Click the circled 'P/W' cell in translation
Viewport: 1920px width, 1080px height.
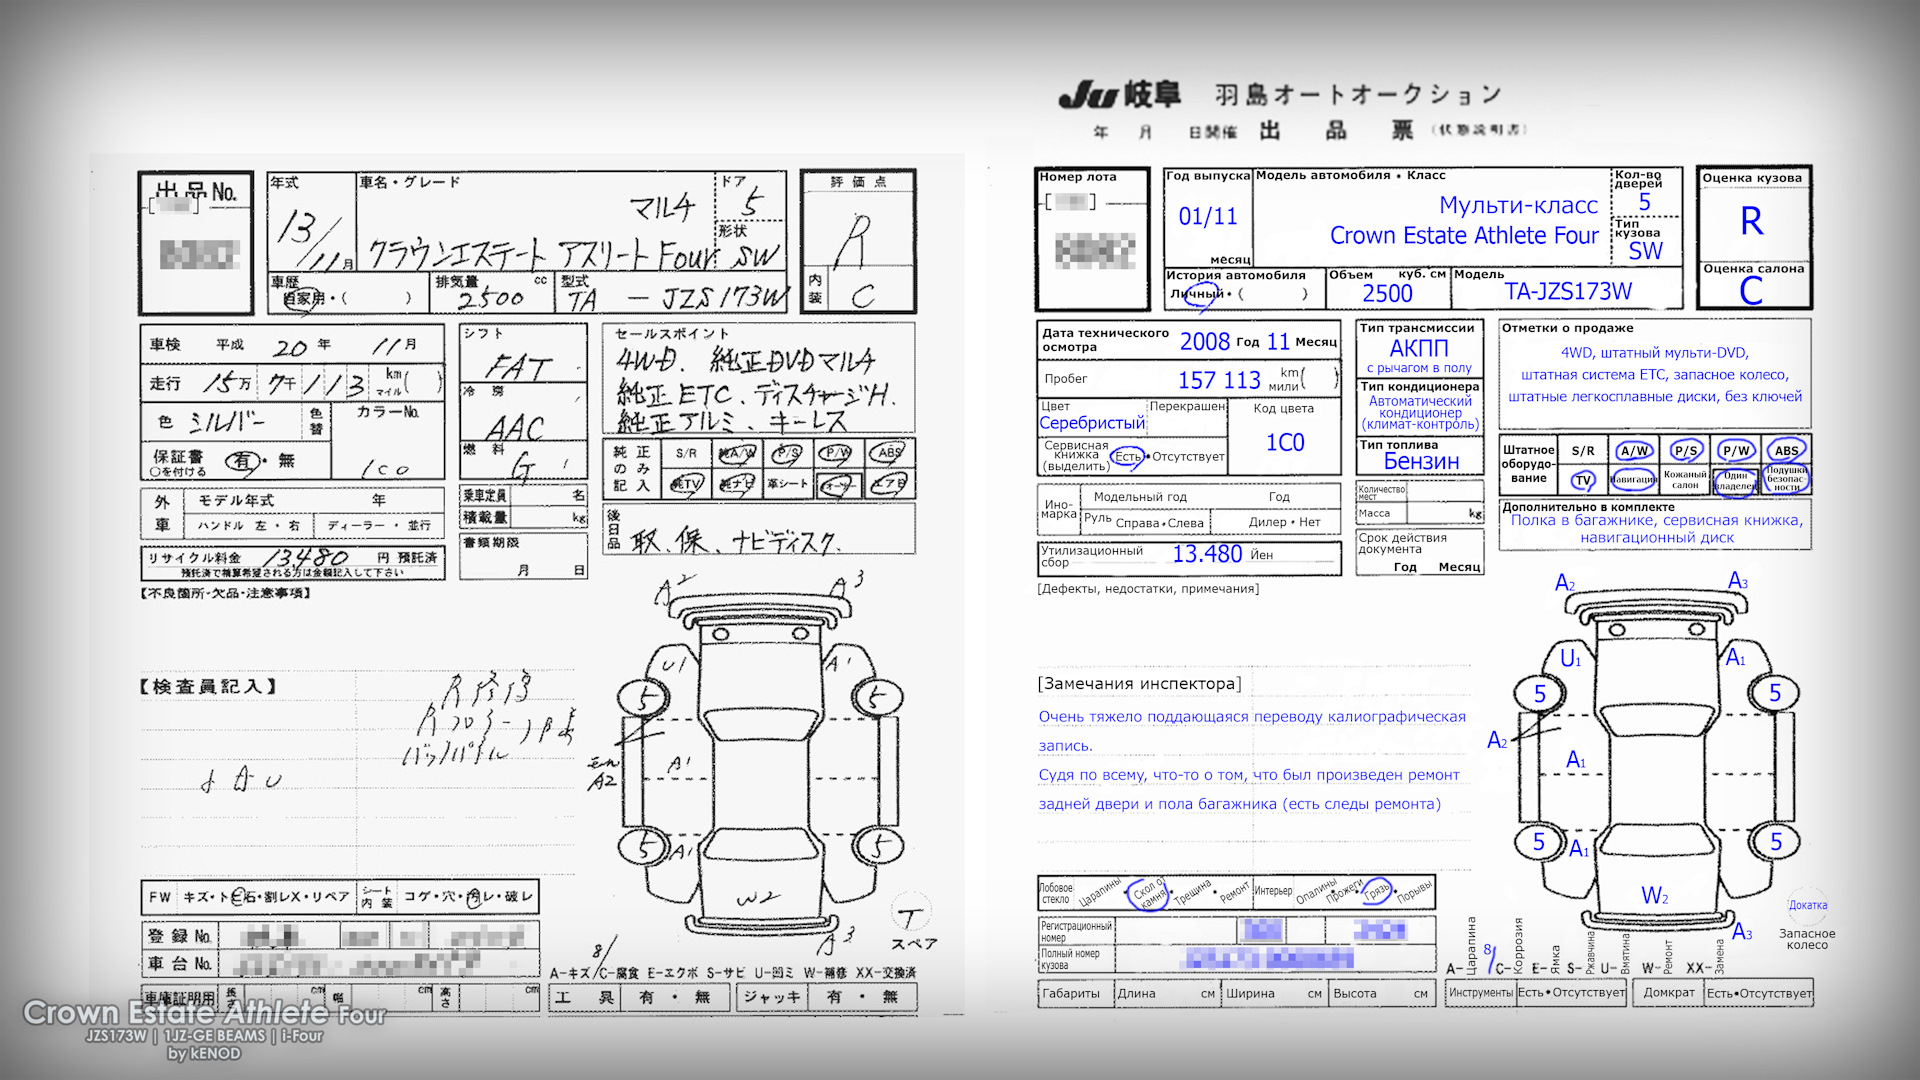pos(1736,451)
